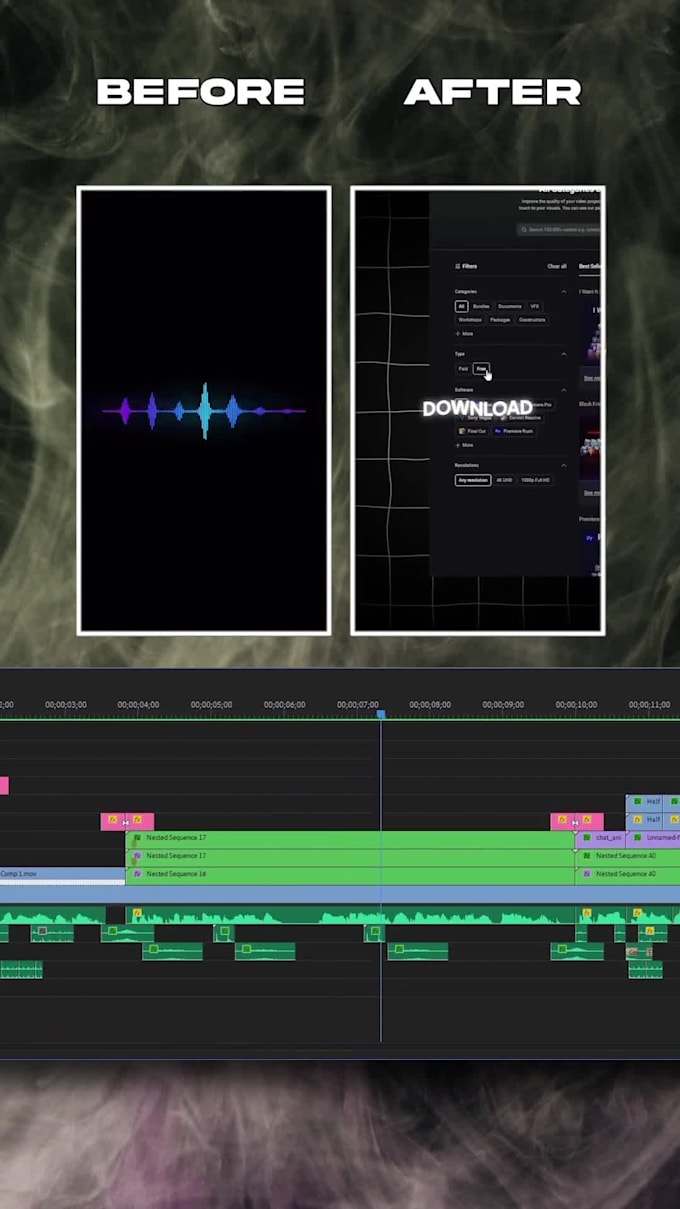Click the Clear all filters link

(x=557, y=266)
